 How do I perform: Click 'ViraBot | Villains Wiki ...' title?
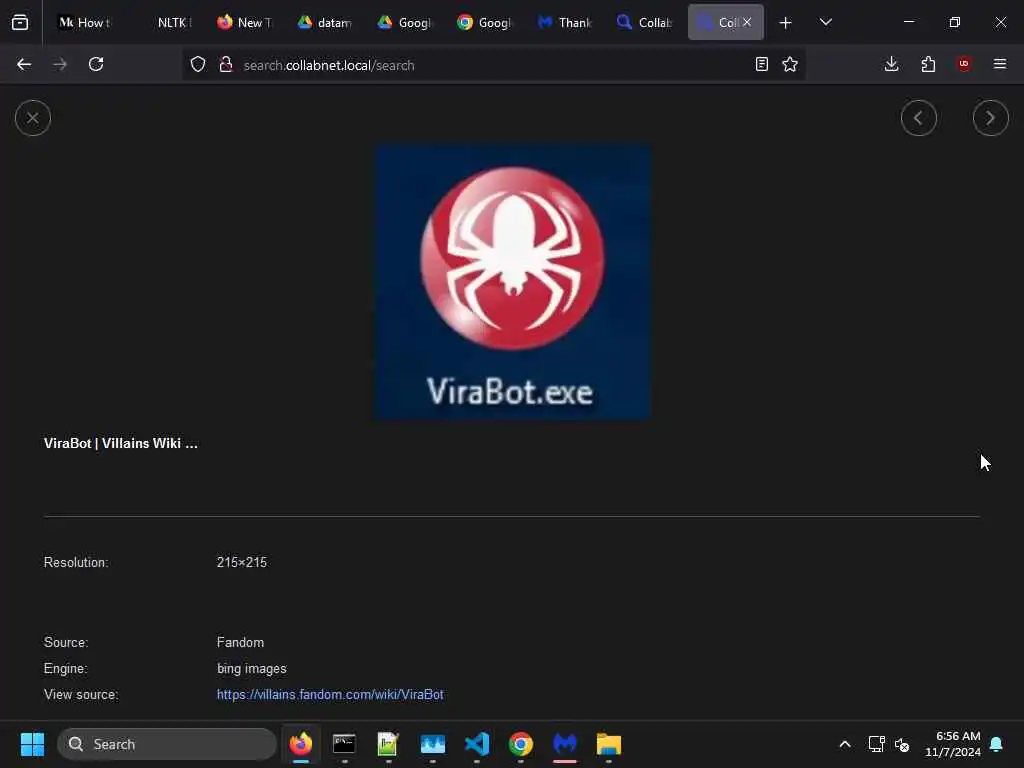(121, 443)
